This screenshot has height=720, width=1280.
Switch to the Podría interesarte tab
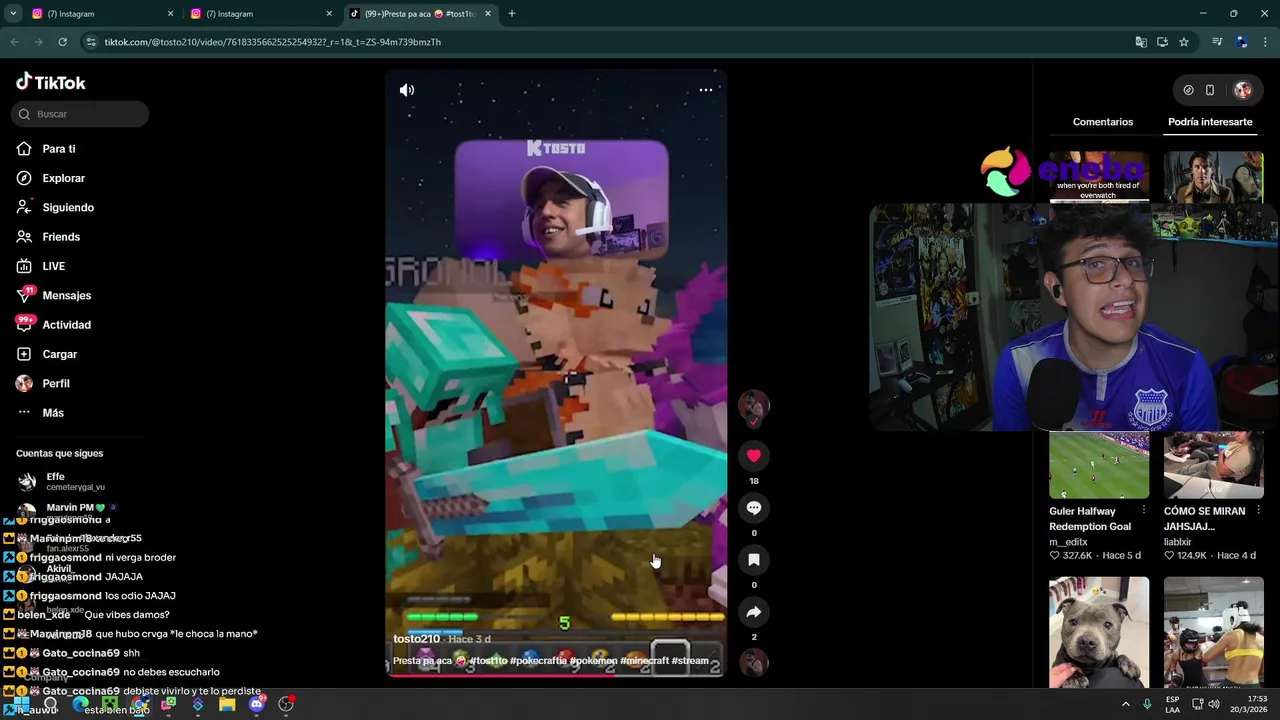click(x=1210, y=122)
